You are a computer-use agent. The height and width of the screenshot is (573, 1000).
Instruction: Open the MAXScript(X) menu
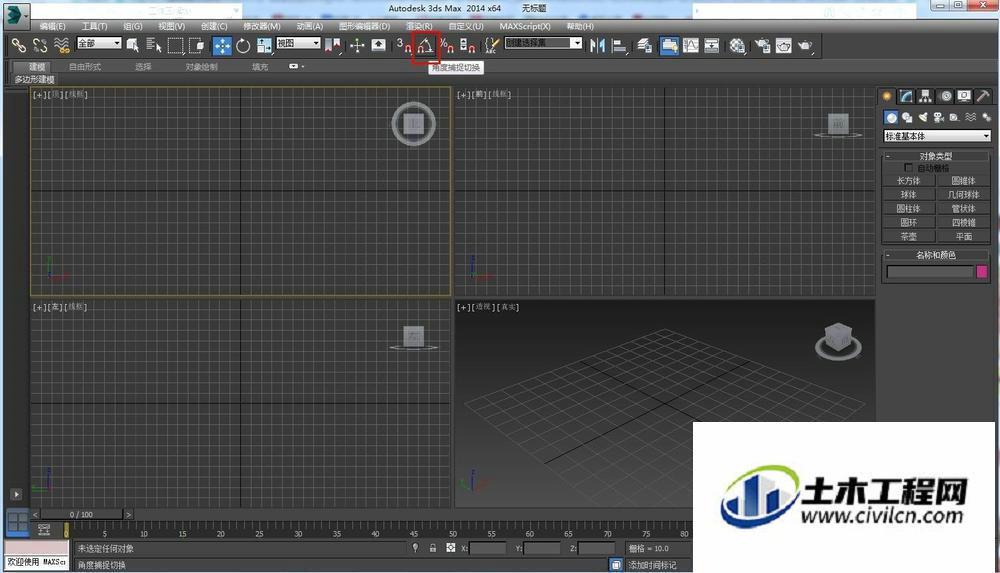[525, 26]
